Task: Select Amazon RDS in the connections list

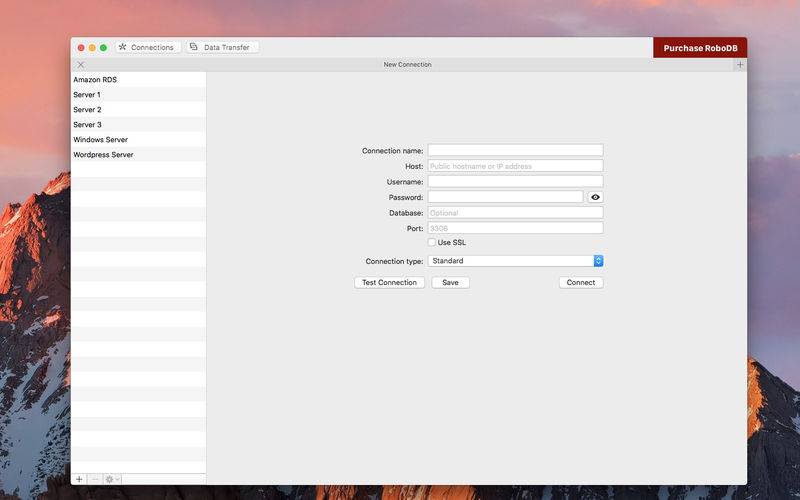Action: [x=95, y=79]
